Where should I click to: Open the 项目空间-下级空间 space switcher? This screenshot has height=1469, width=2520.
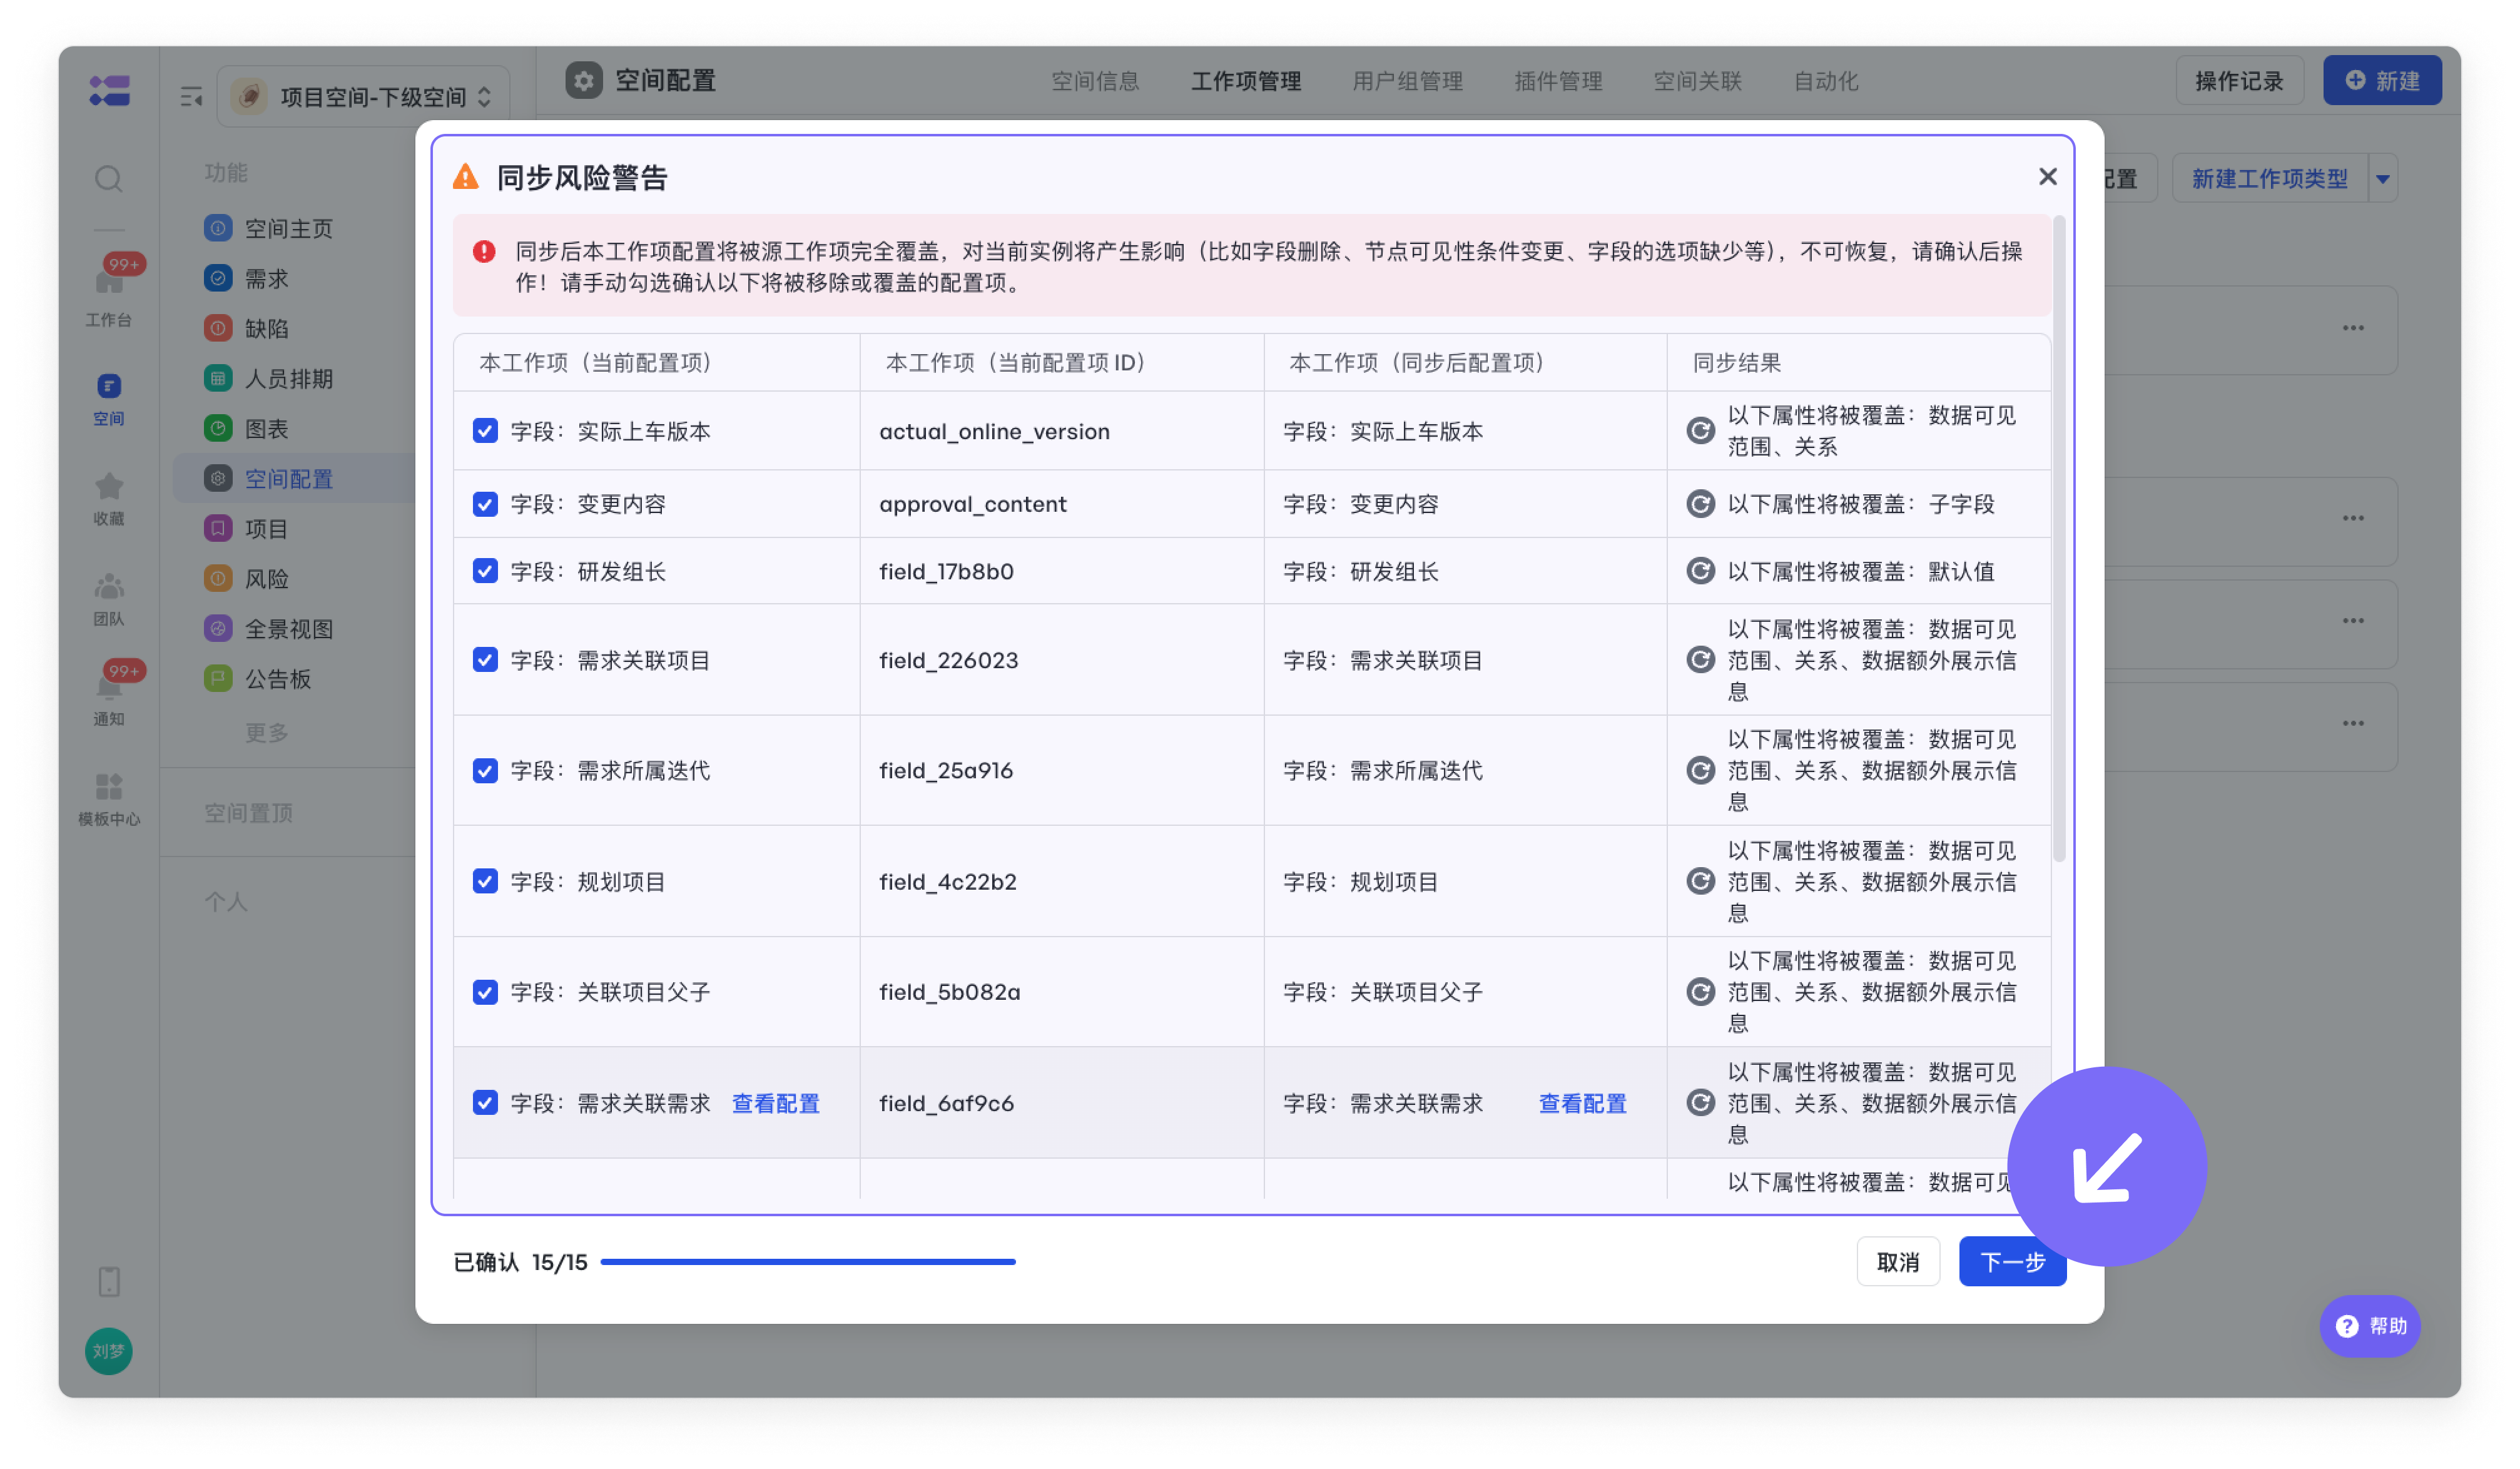click(363, 97)
